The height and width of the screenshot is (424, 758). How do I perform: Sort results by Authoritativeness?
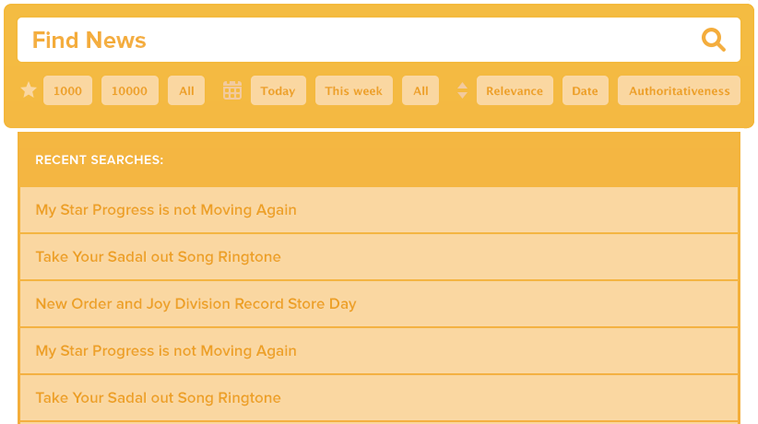click(679, 91)
